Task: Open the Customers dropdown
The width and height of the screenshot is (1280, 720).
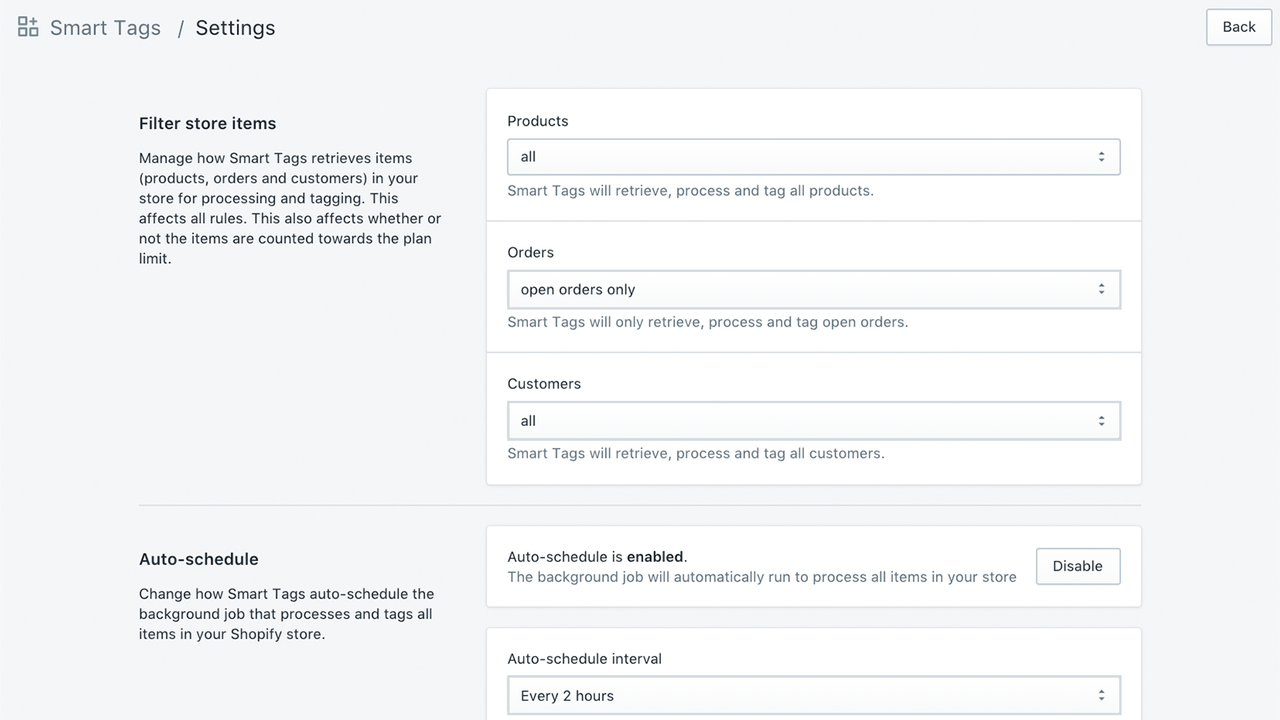Action: pos(812,420)
